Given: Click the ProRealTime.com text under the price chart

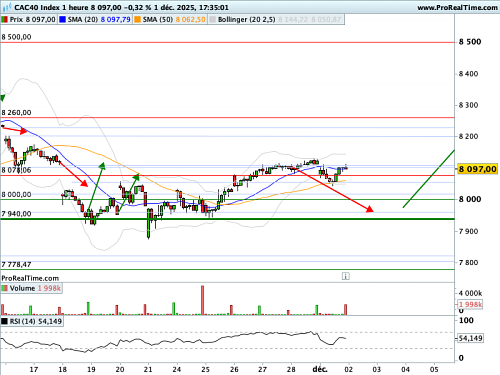Looking at the screenshot, I should tap(30, 278).
